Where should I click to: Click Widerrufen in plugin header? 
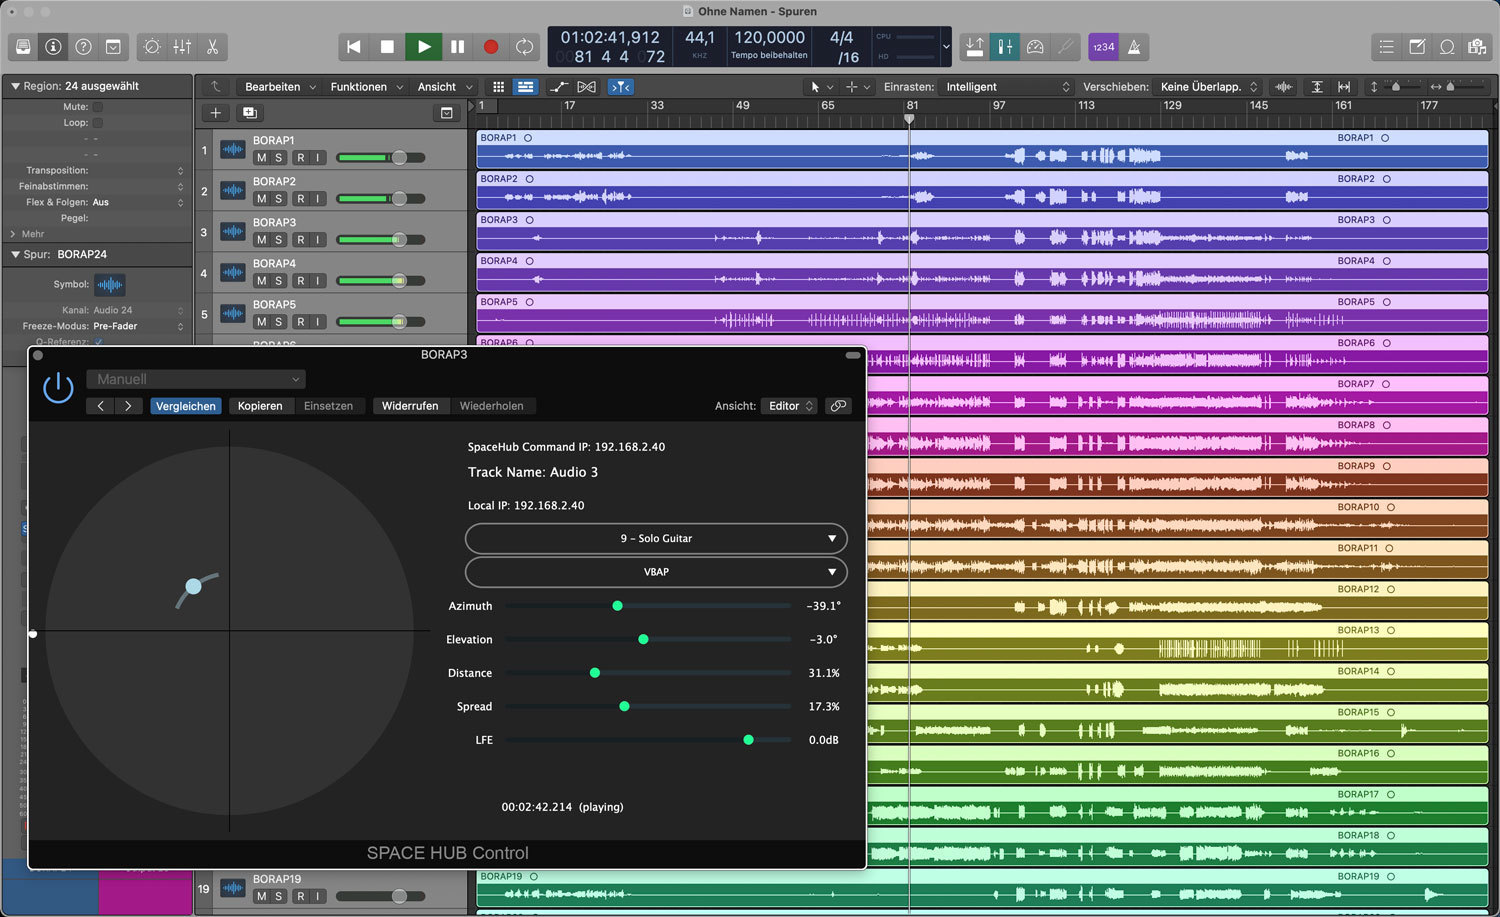click(410, 406)
